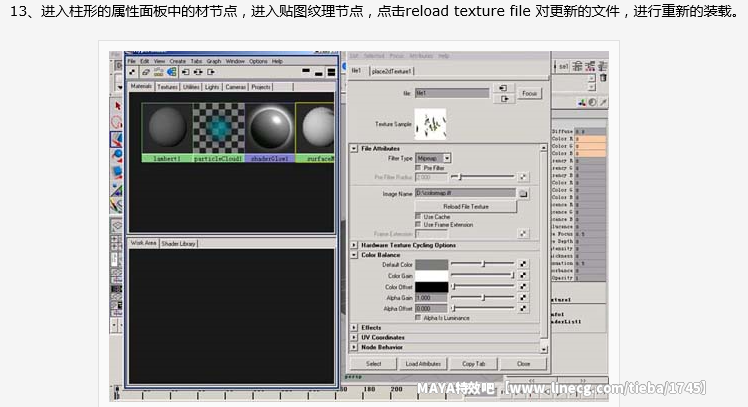Click the Select button at bottom
Image resolution: width=748 pixels, height=407 pixels.
click(x=374, y=364)
